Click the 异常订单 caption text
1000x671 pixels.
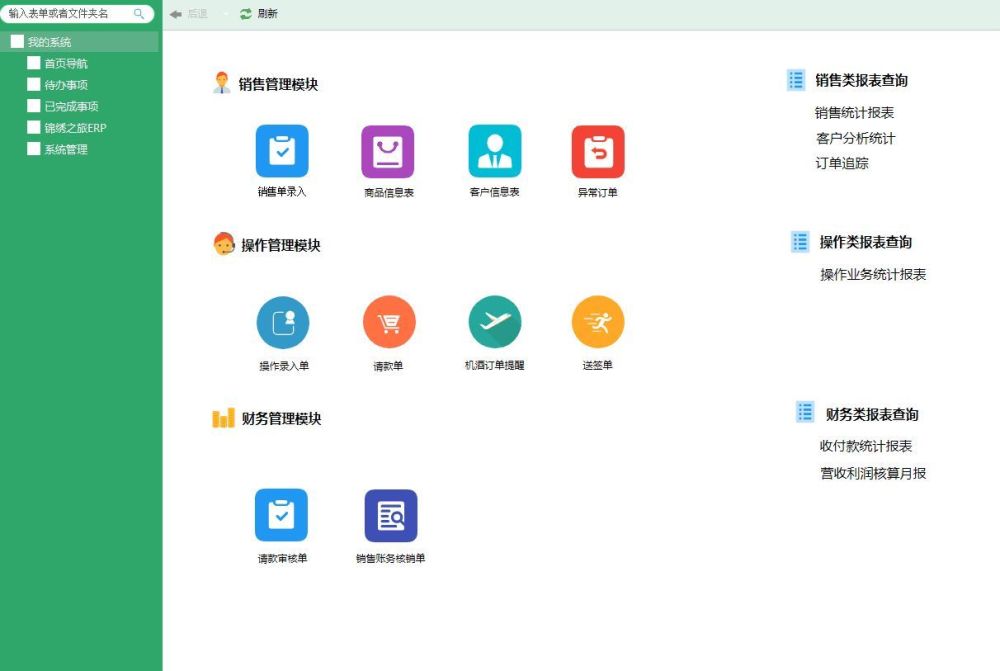[598, 192]
